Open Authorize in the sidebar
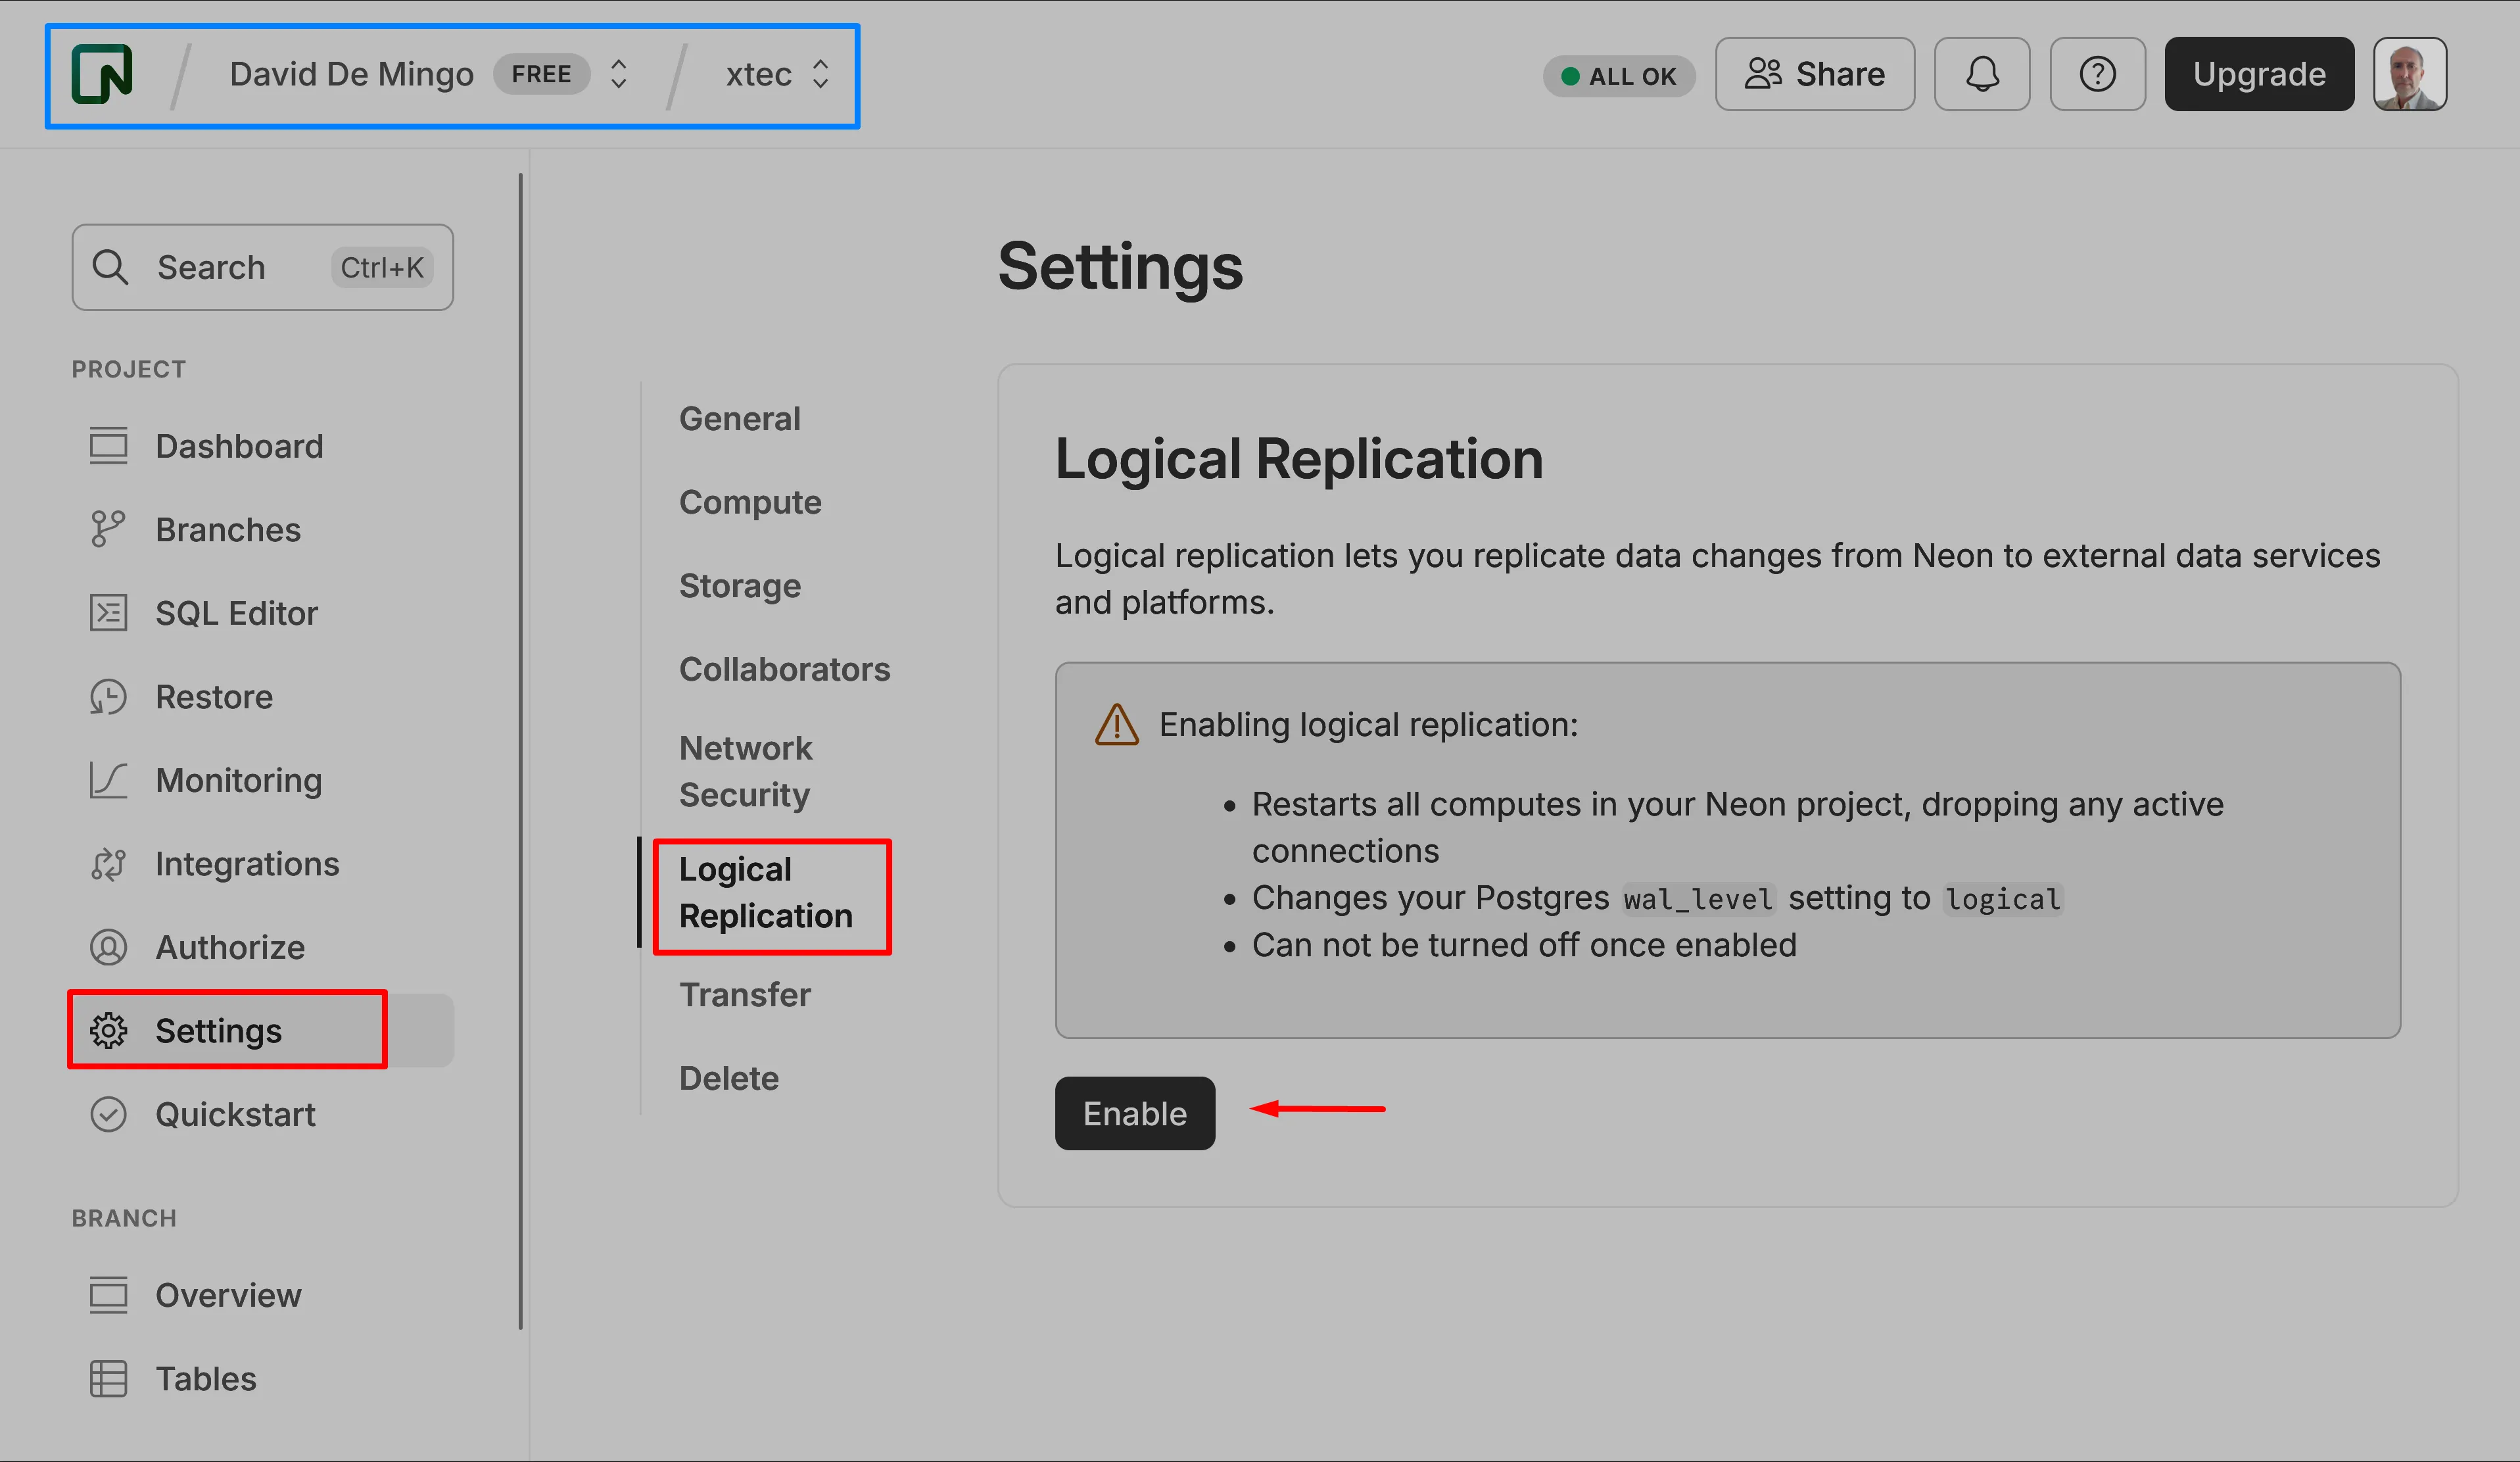The width and height of the screenshot is (2520, 1462). [230, 947]
